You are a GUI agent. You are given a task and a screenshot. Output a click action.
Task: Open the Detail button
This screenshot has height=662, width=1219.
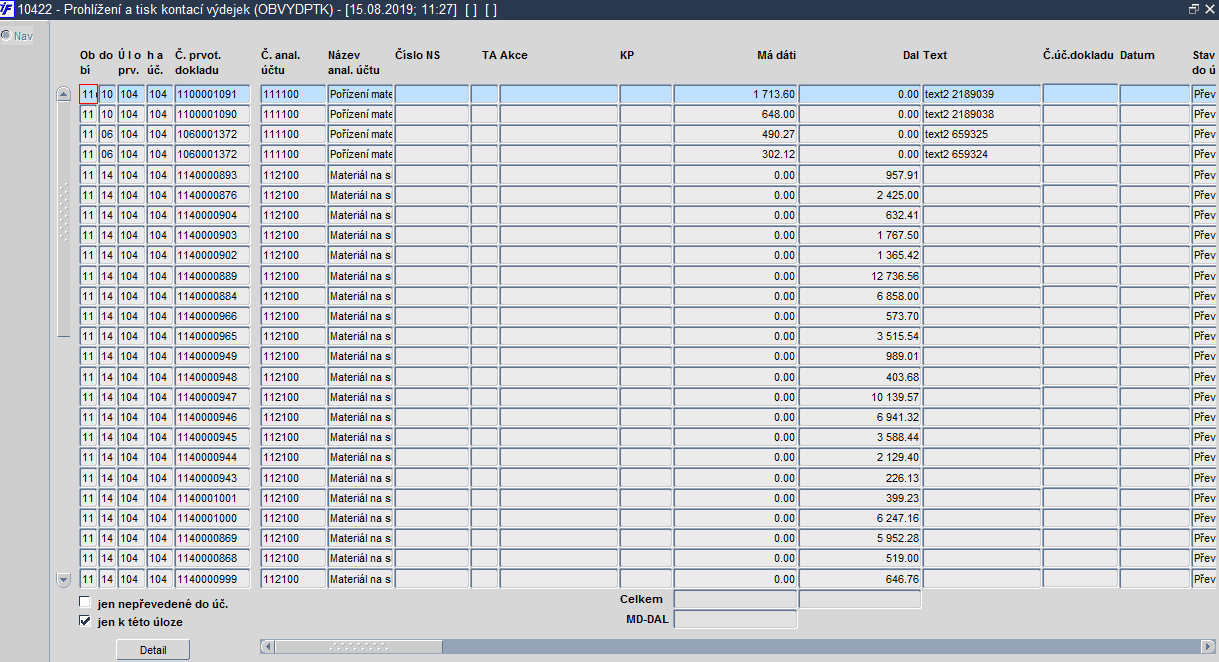point(153,650)
